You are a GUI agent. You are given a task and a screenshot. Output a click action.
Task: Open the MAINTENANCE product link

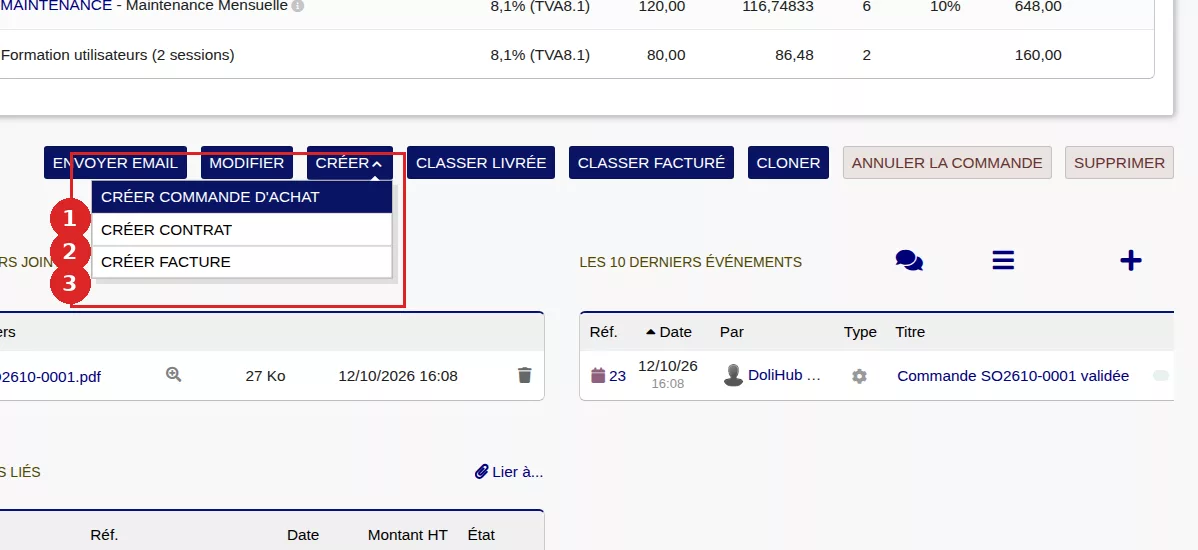click(x=57, y=6)
